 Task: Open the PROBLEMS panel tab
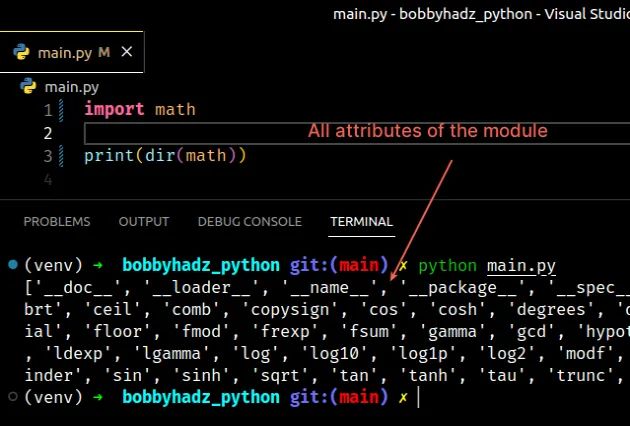point(57,221)
